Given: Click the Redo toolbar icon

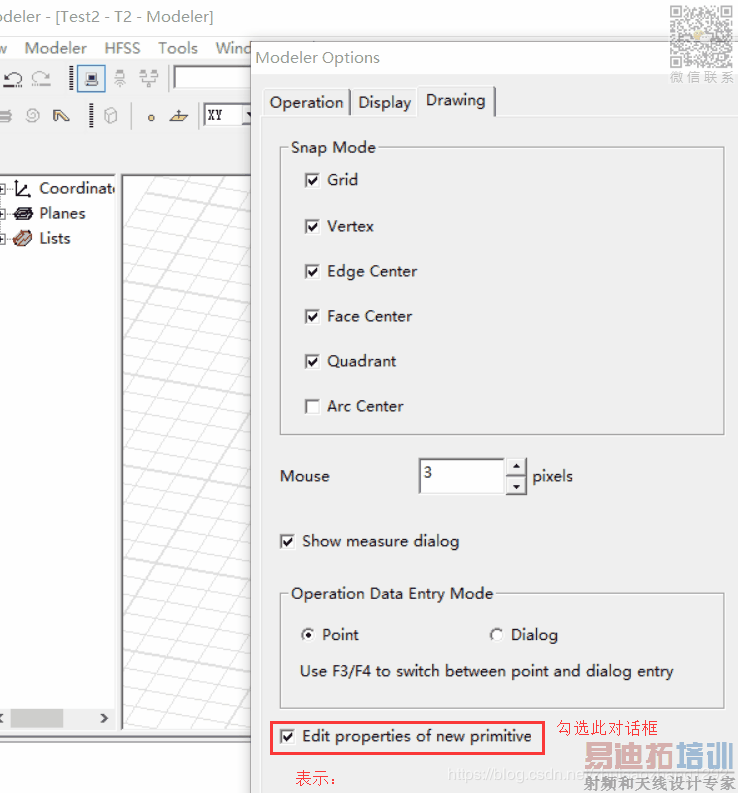Looking at the screenshot, I should click(x=40, y=78).
